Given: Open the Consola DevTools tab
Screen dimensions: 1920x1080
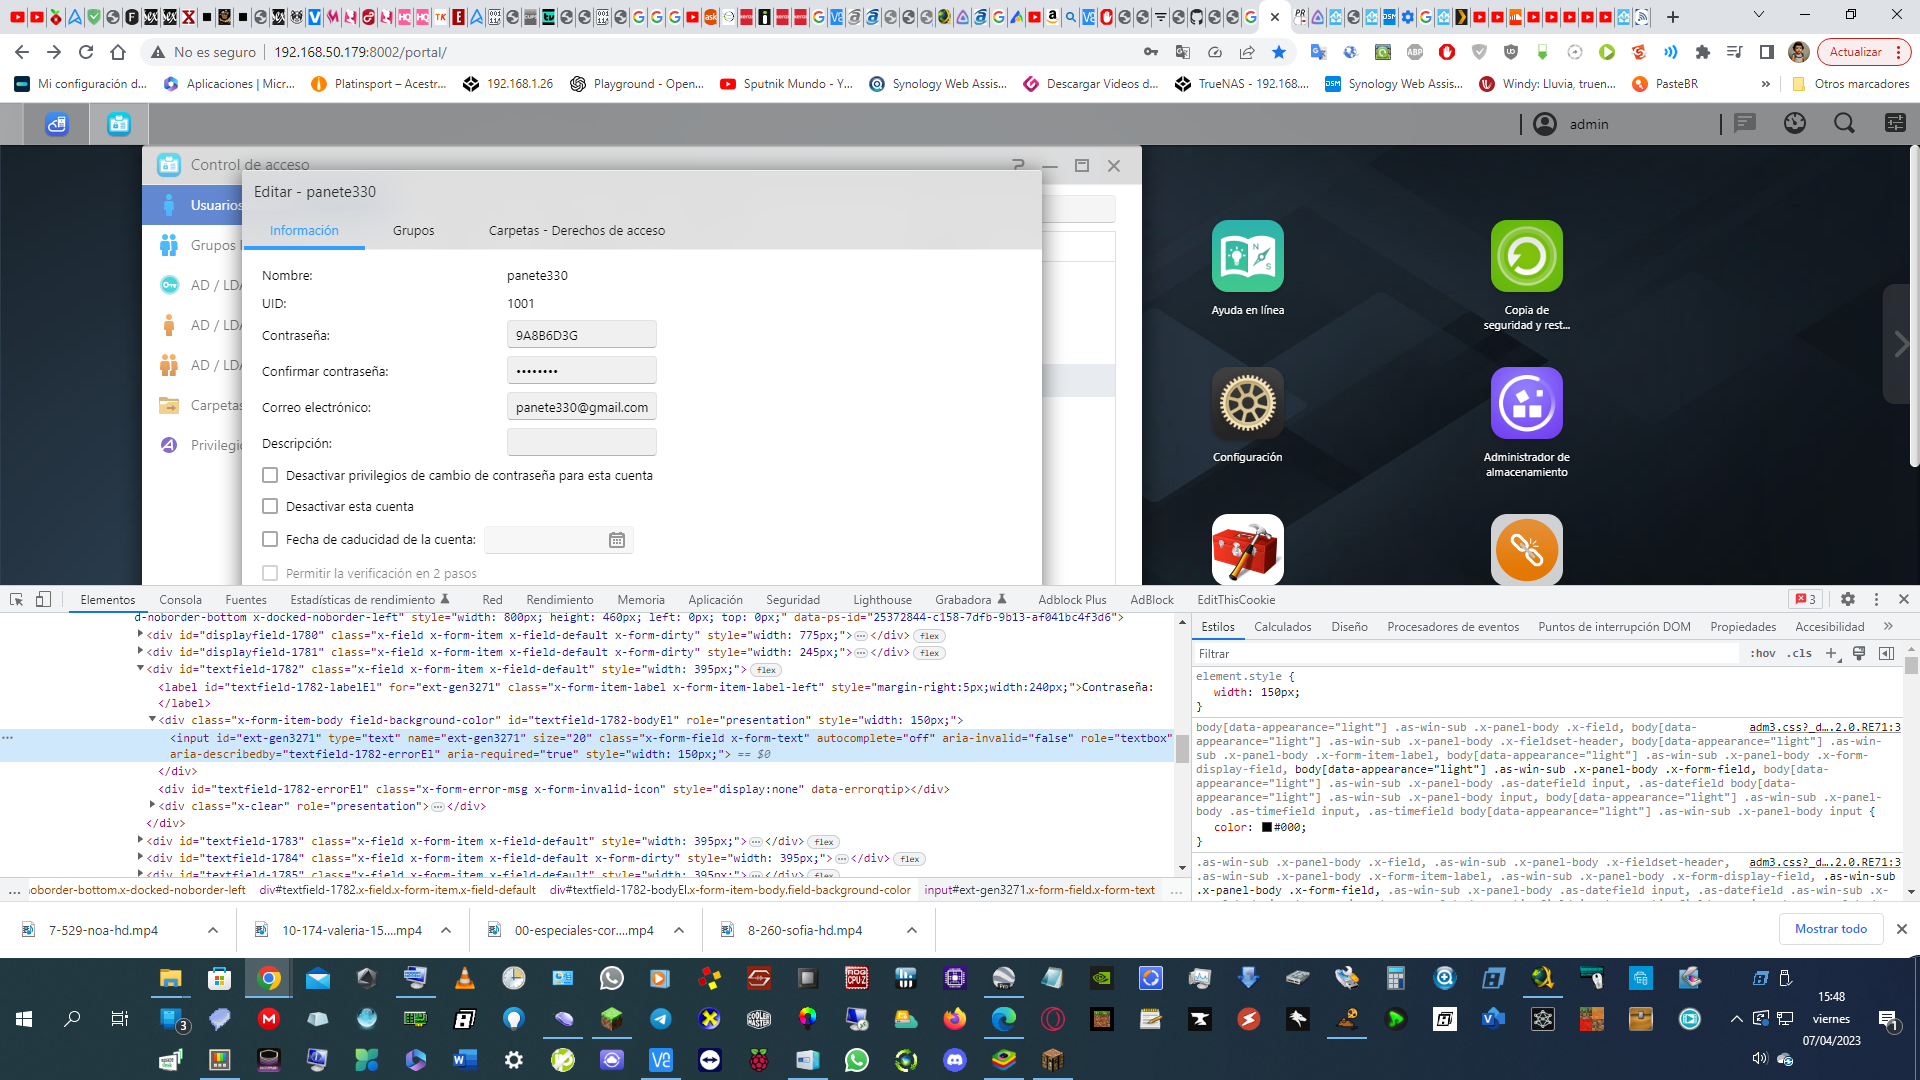Looking at the screenshot, I should (180, 600).
